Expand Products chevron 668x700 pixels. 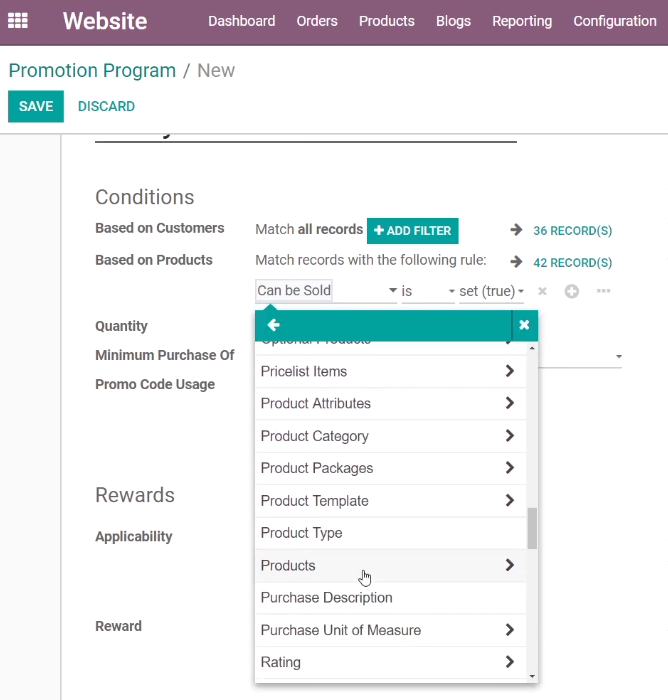tap(509, 565)
